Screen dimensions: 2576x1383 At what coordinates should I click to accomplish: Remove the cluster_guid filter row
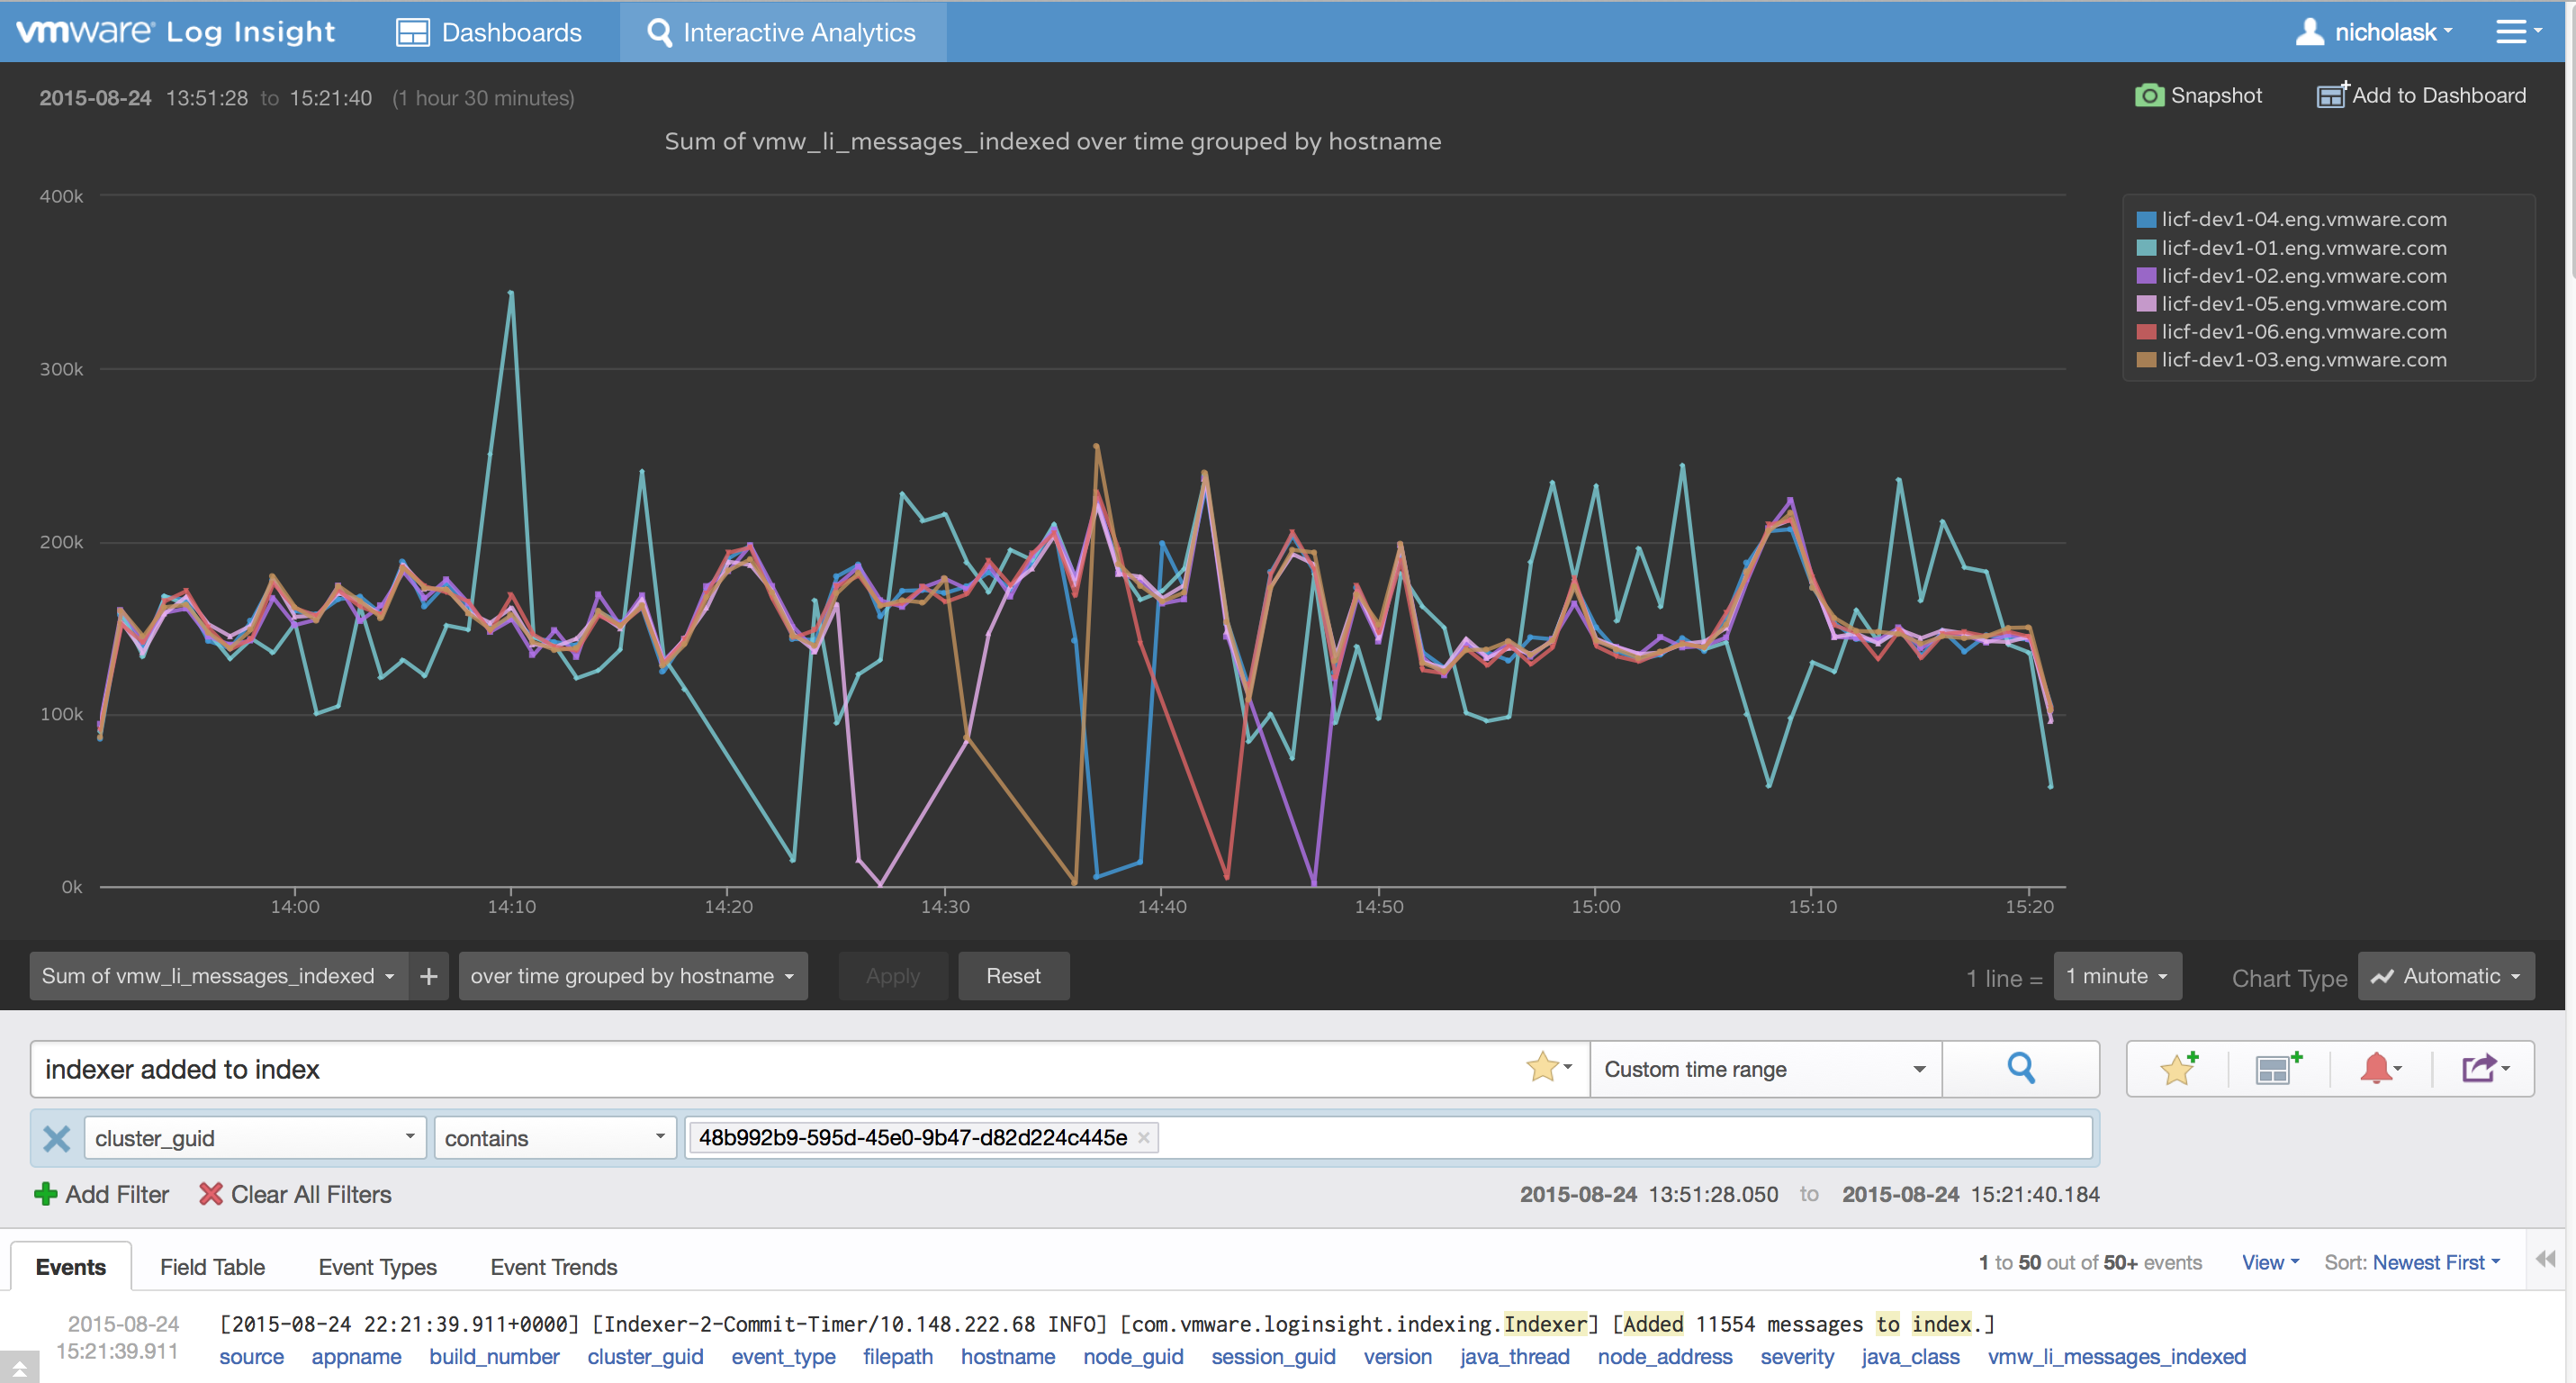point(57,1138)
